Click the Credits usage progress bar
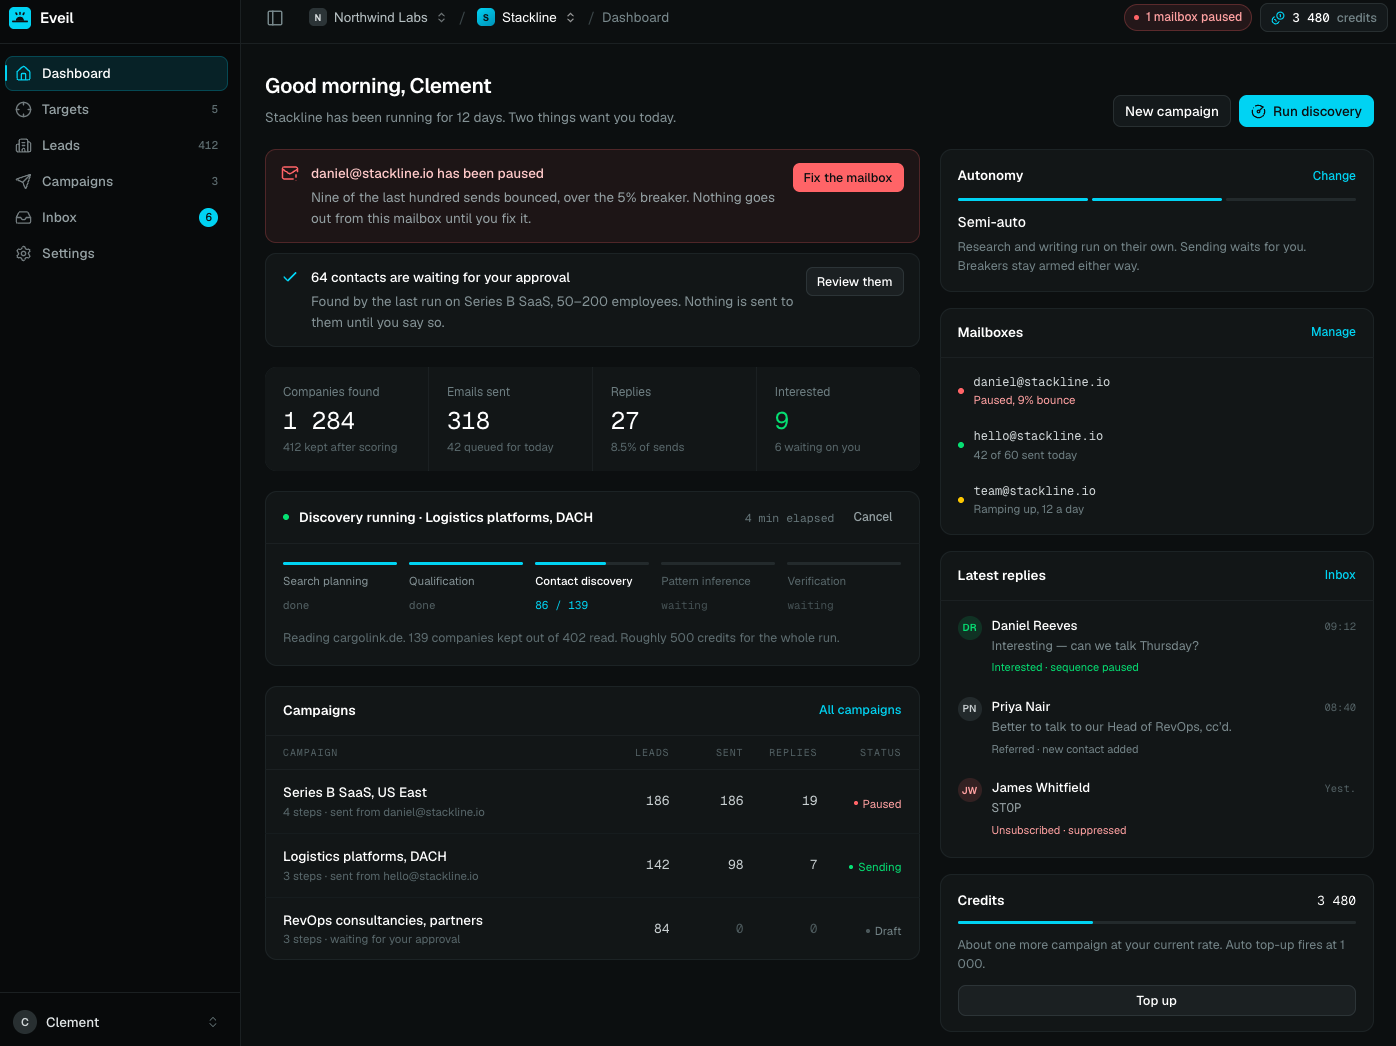The width and height of the screenshot is (1396, 1046). 1156,922
